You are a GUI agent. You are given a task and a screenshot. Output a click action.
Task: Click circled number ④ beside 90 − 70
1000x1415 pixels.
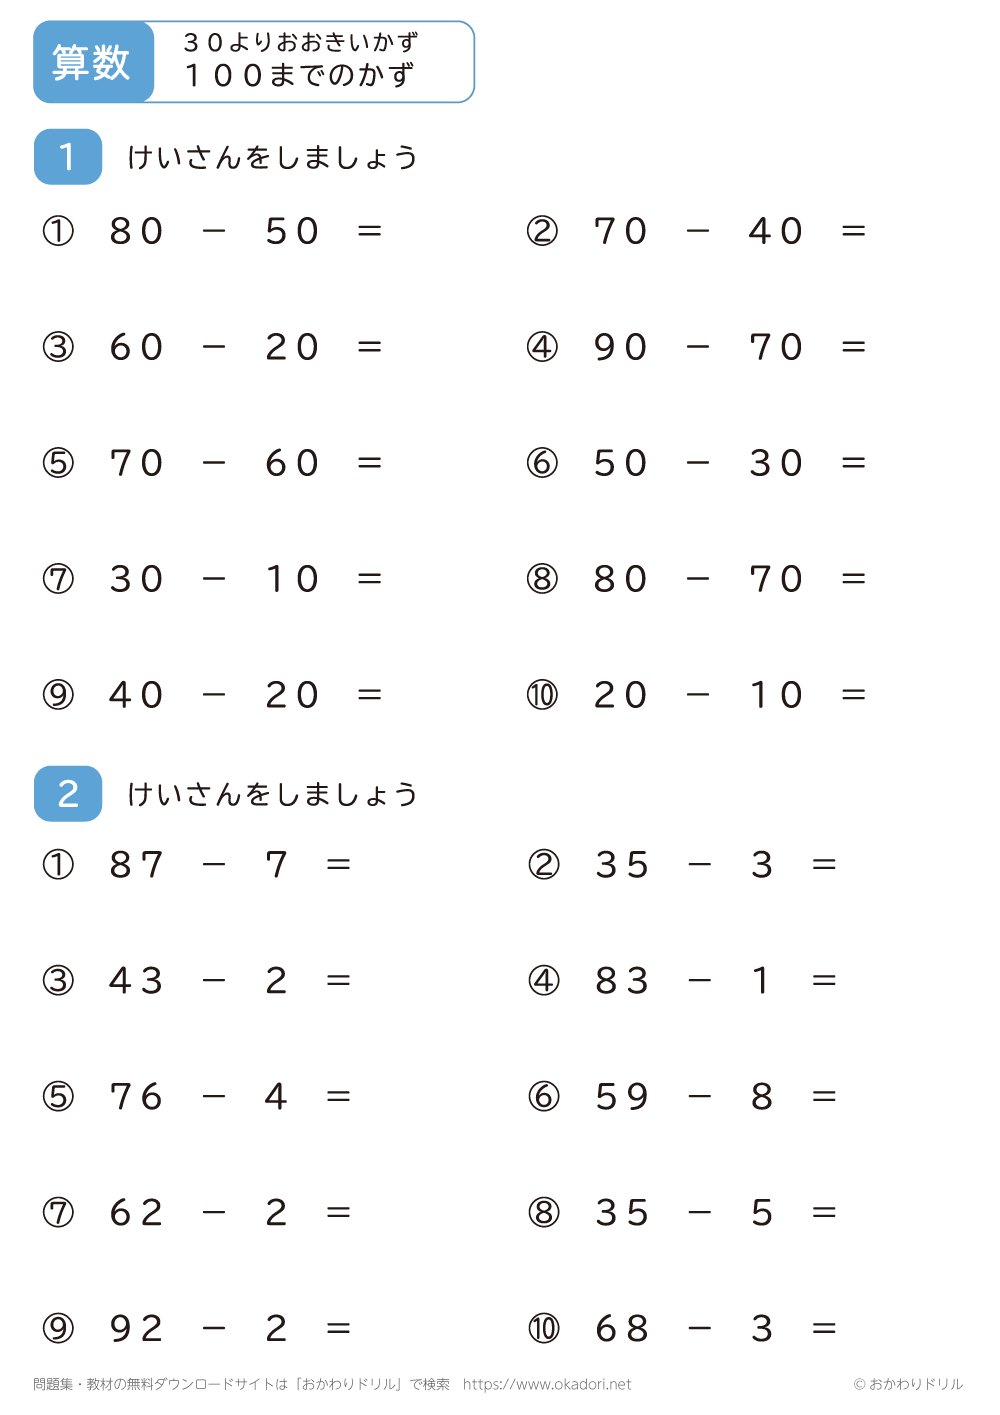click(542, 347)
